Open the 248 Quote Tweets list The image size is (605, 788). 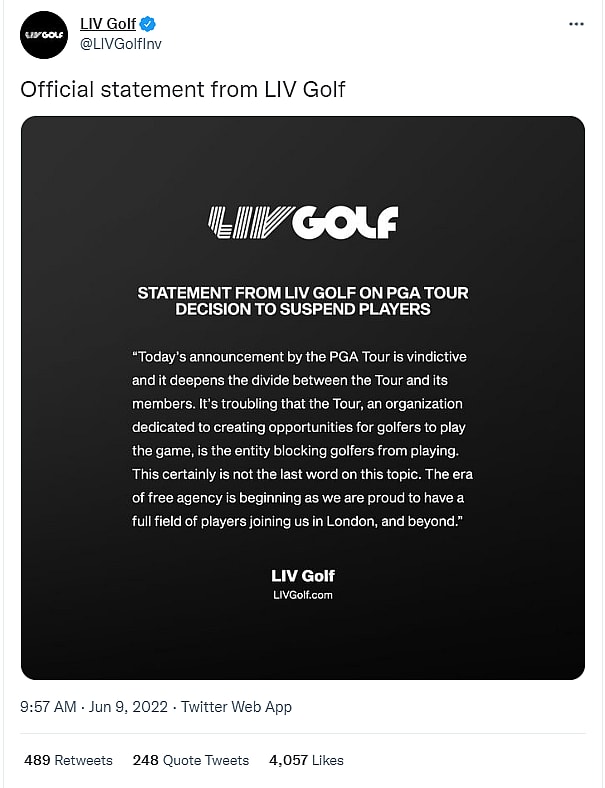(x=190, y=760)
